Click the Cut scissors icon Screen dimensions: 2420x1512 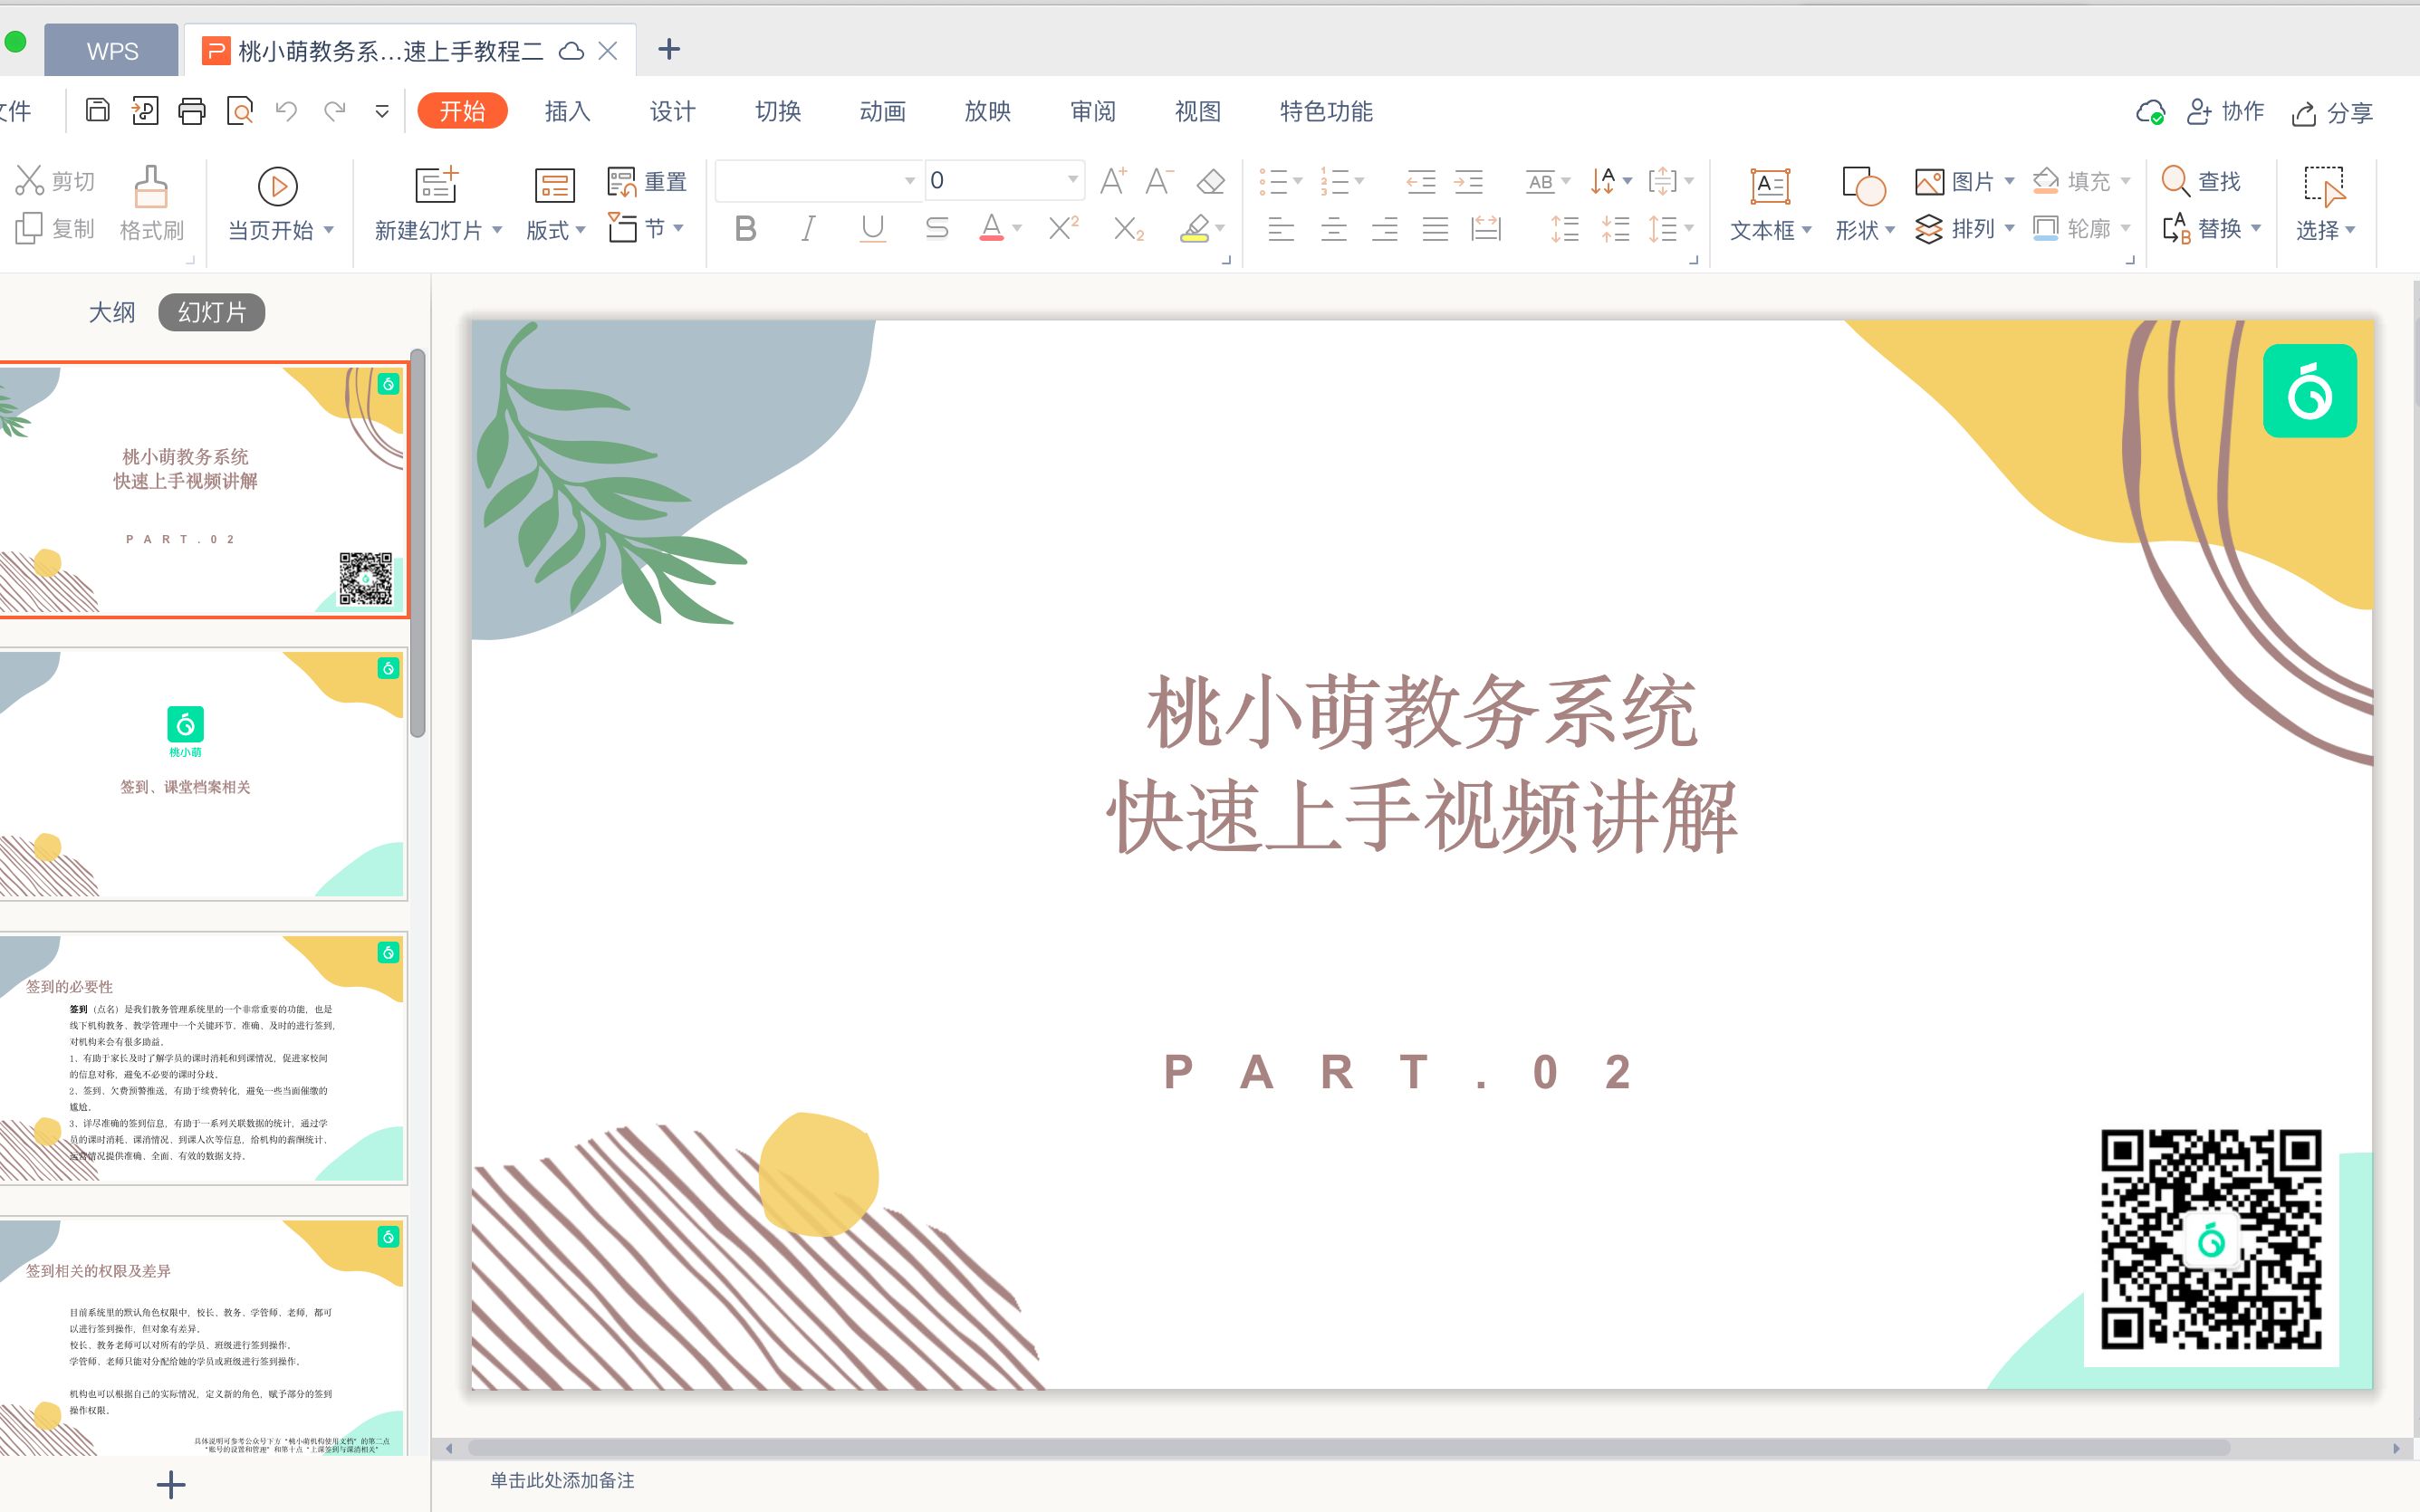coord(29,181)
